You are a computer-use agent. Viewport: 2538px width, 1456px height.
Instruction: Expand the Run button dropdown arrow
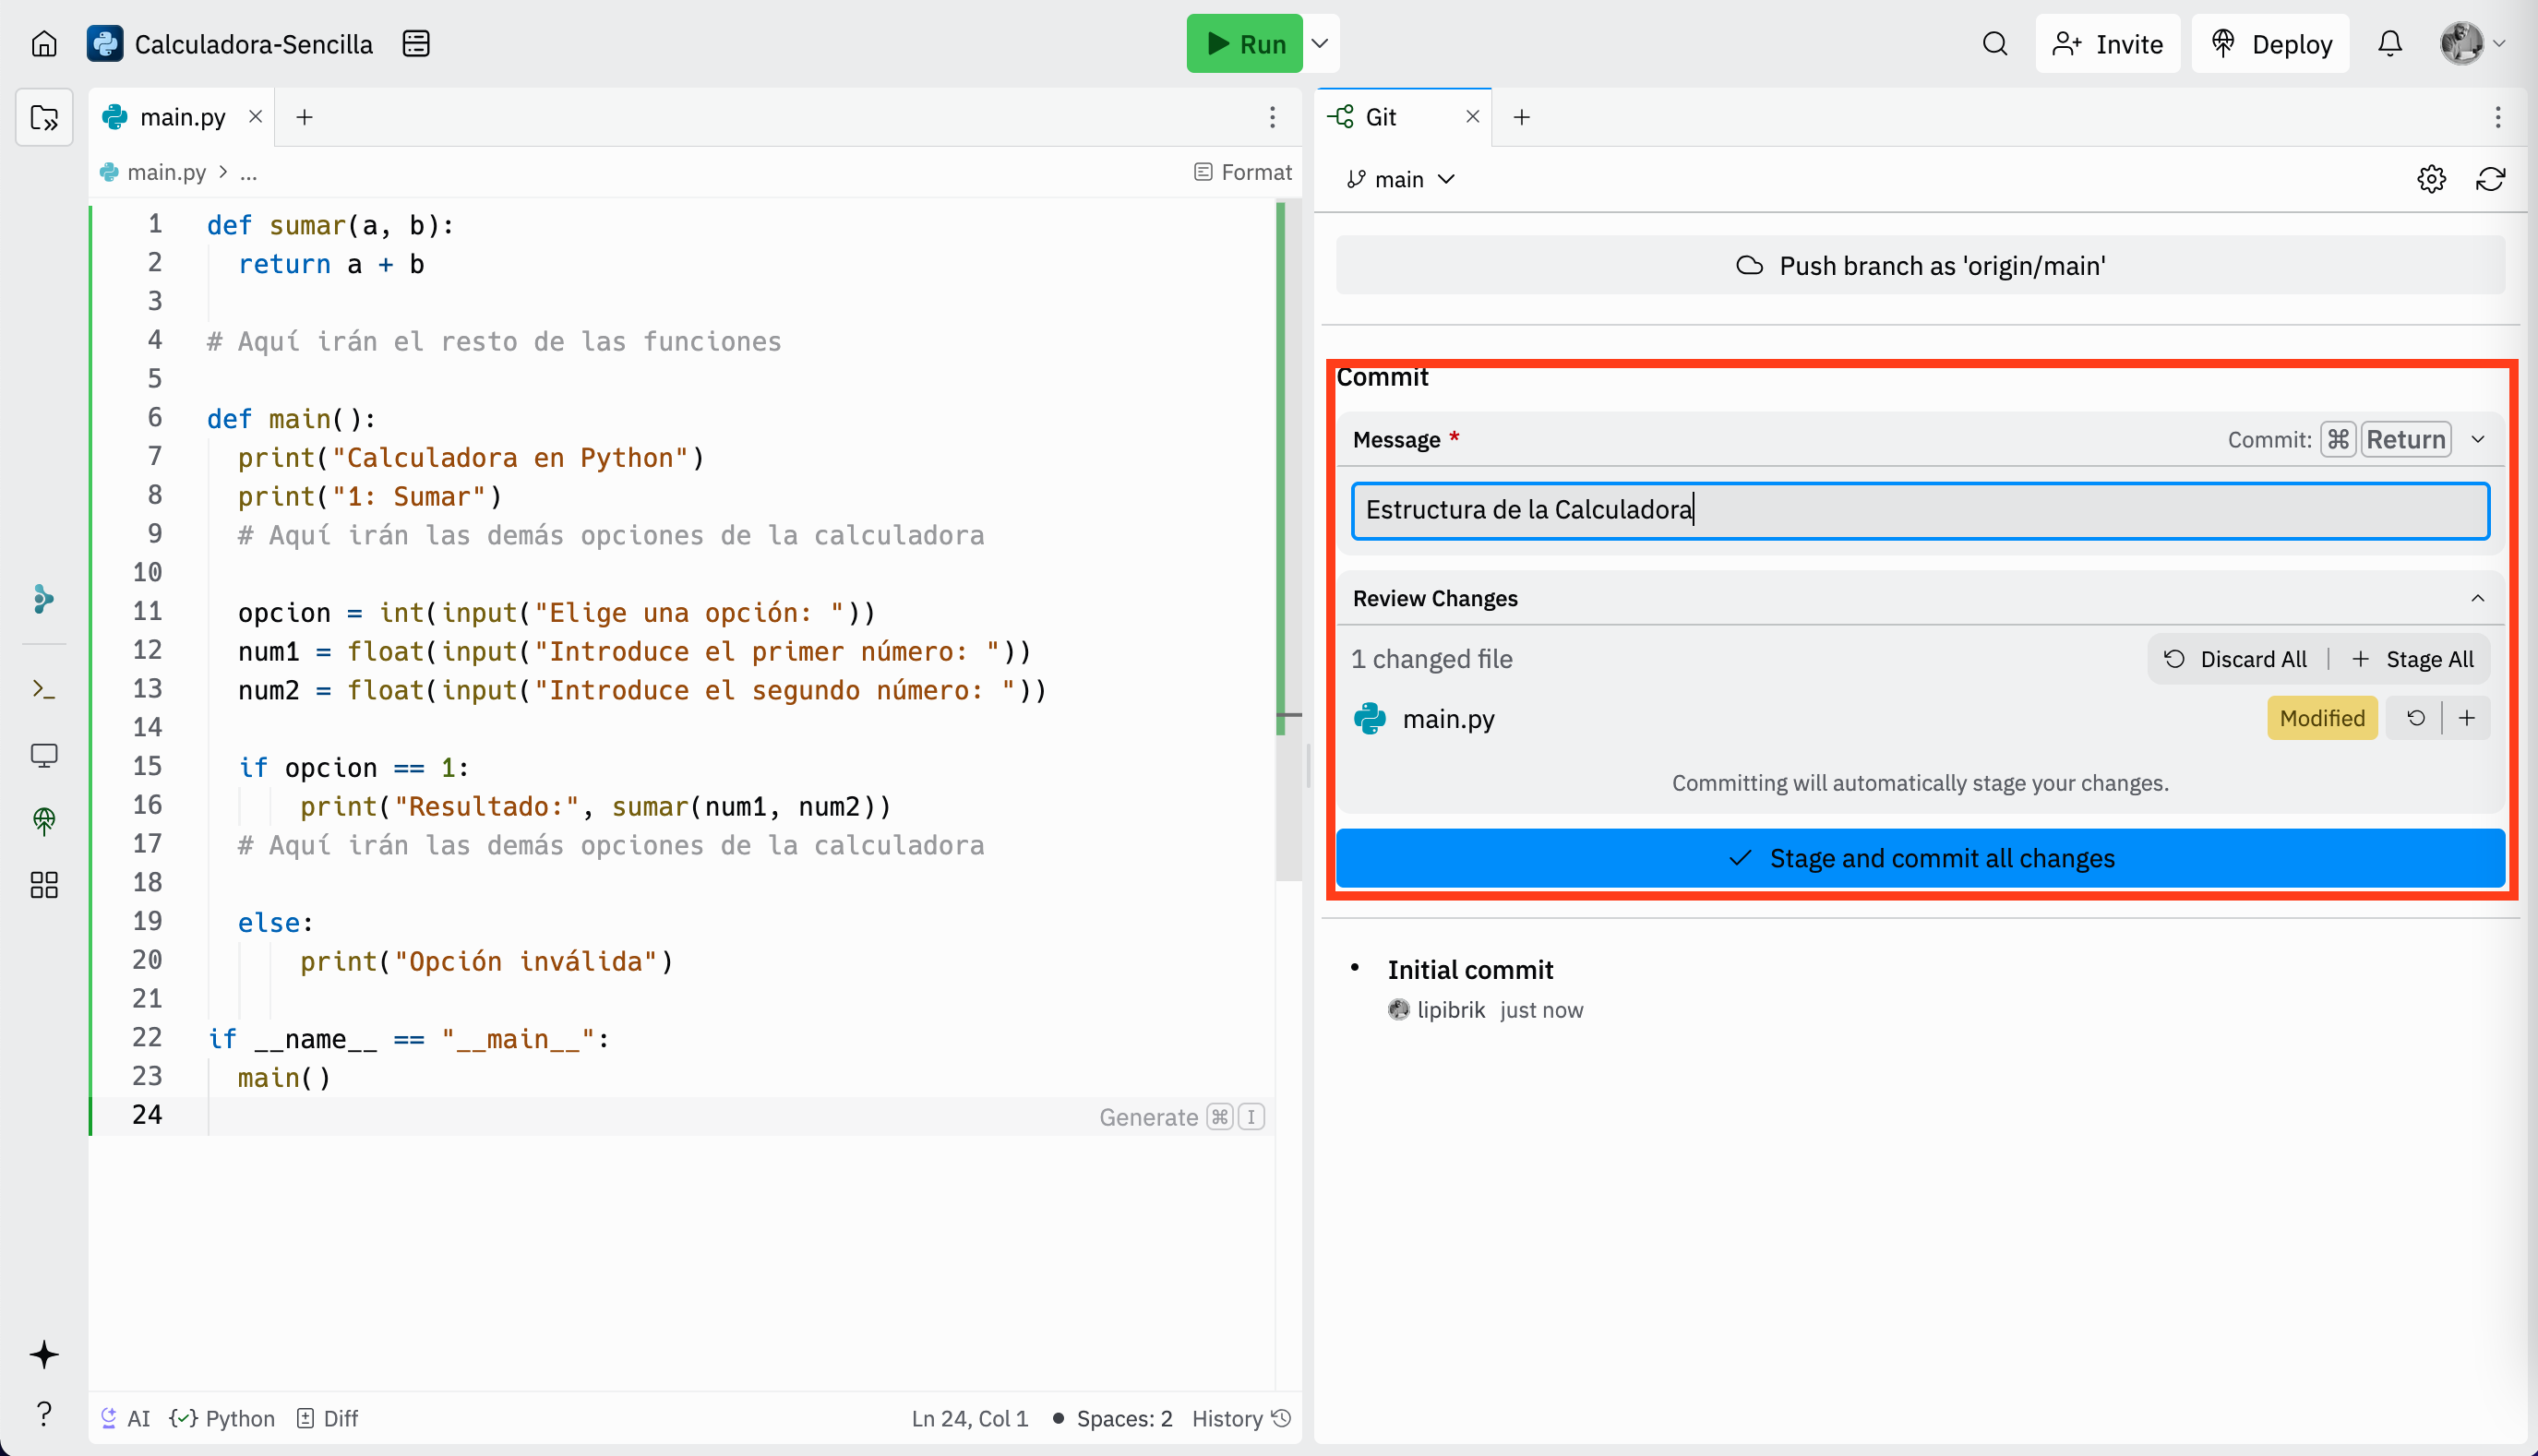[x=1320, y=44]
